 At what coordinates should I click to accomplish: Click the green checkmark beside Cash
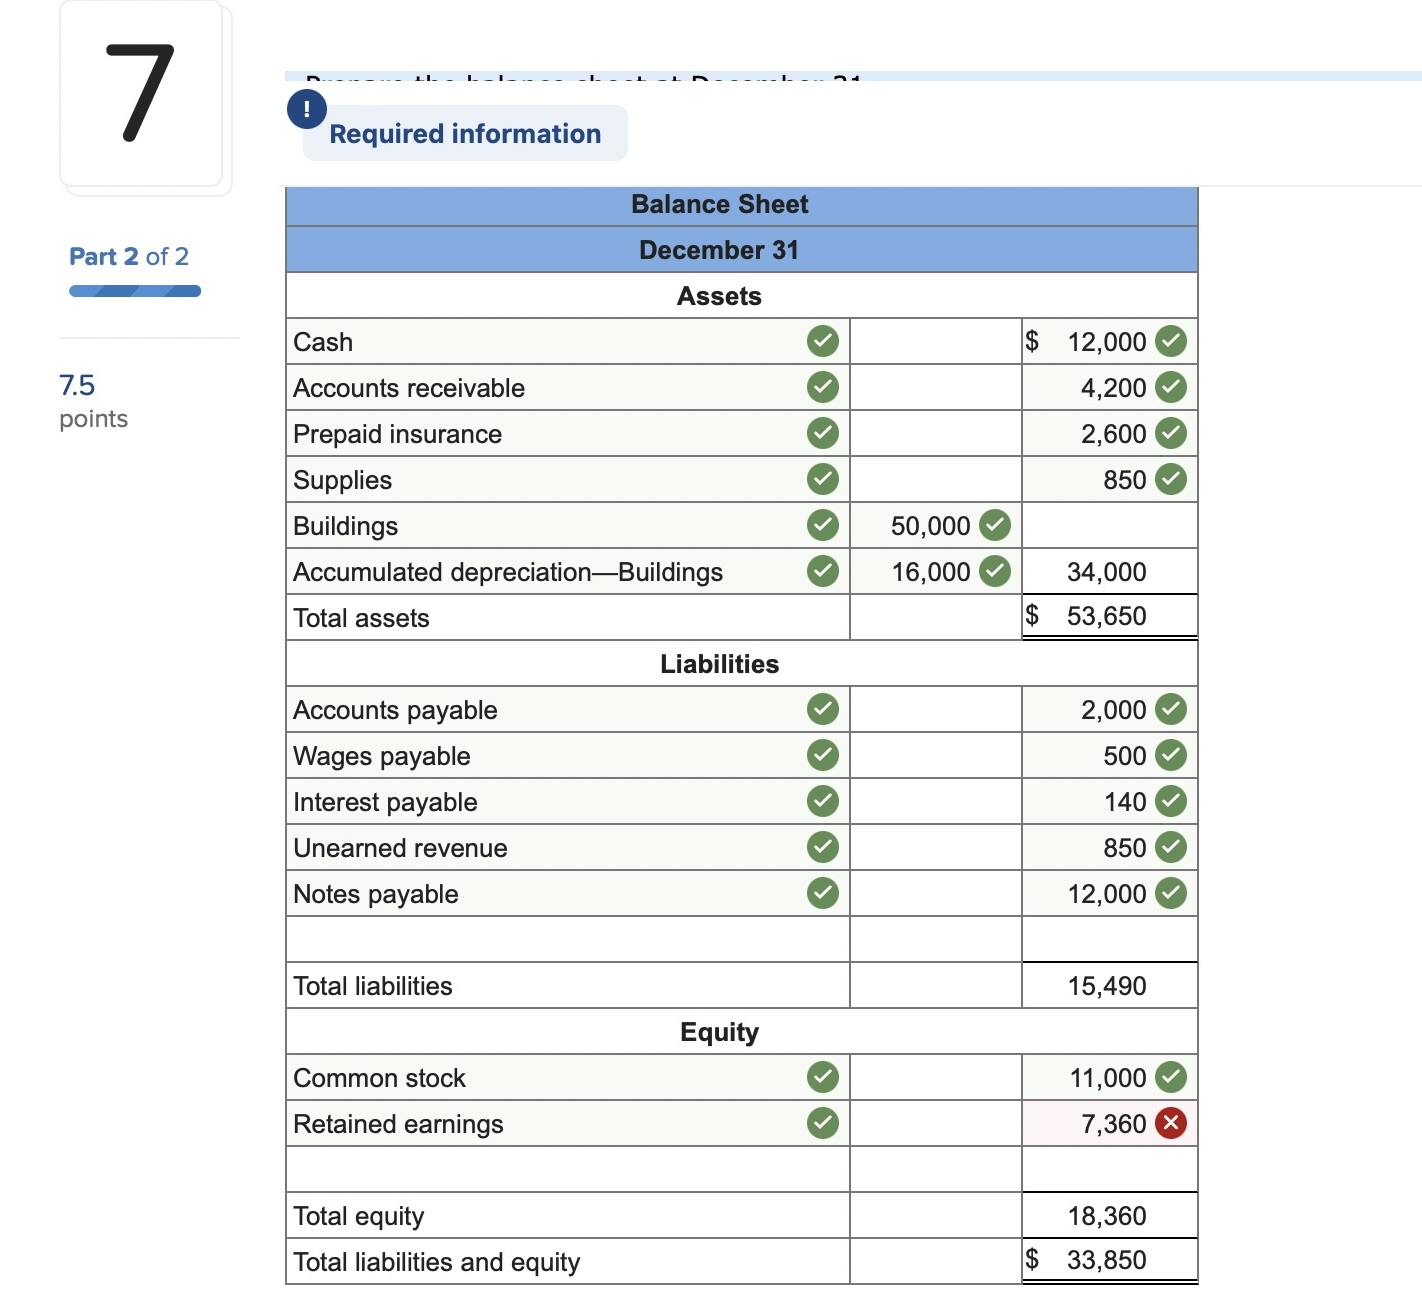pyautogui.click(x=821, y=341)
